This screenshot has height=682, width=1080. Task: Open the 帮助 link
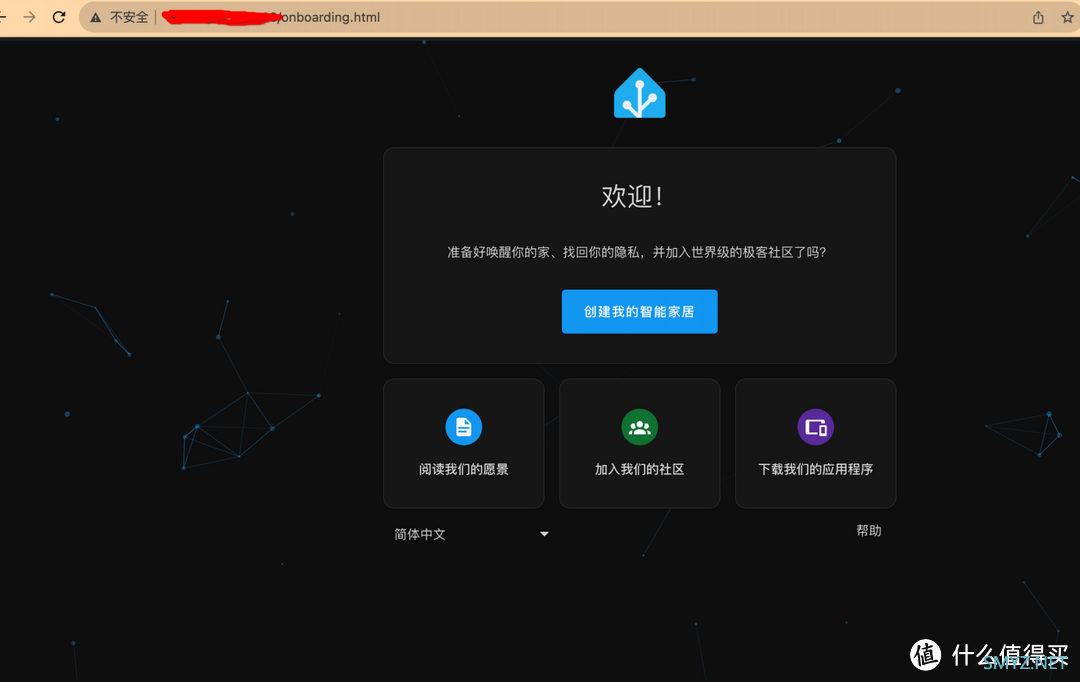869,530
